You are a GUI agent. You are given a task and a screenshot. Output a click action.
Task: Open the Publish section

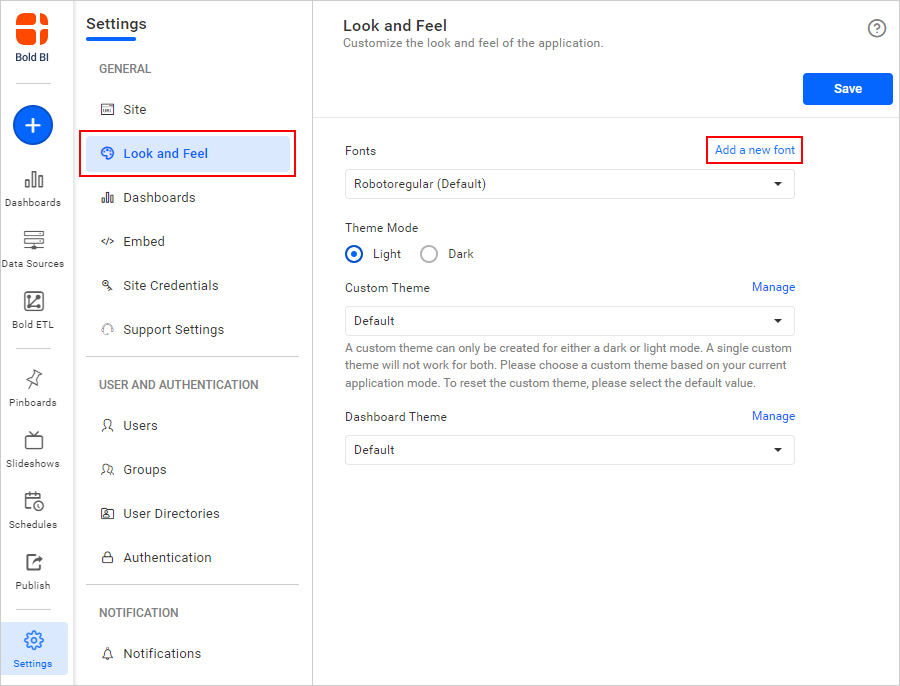point(33,572)
